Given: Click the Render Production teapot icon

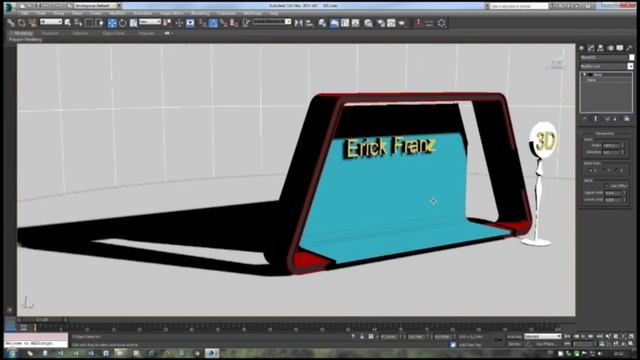Looking at the screenshot, I should coord(402,23).
